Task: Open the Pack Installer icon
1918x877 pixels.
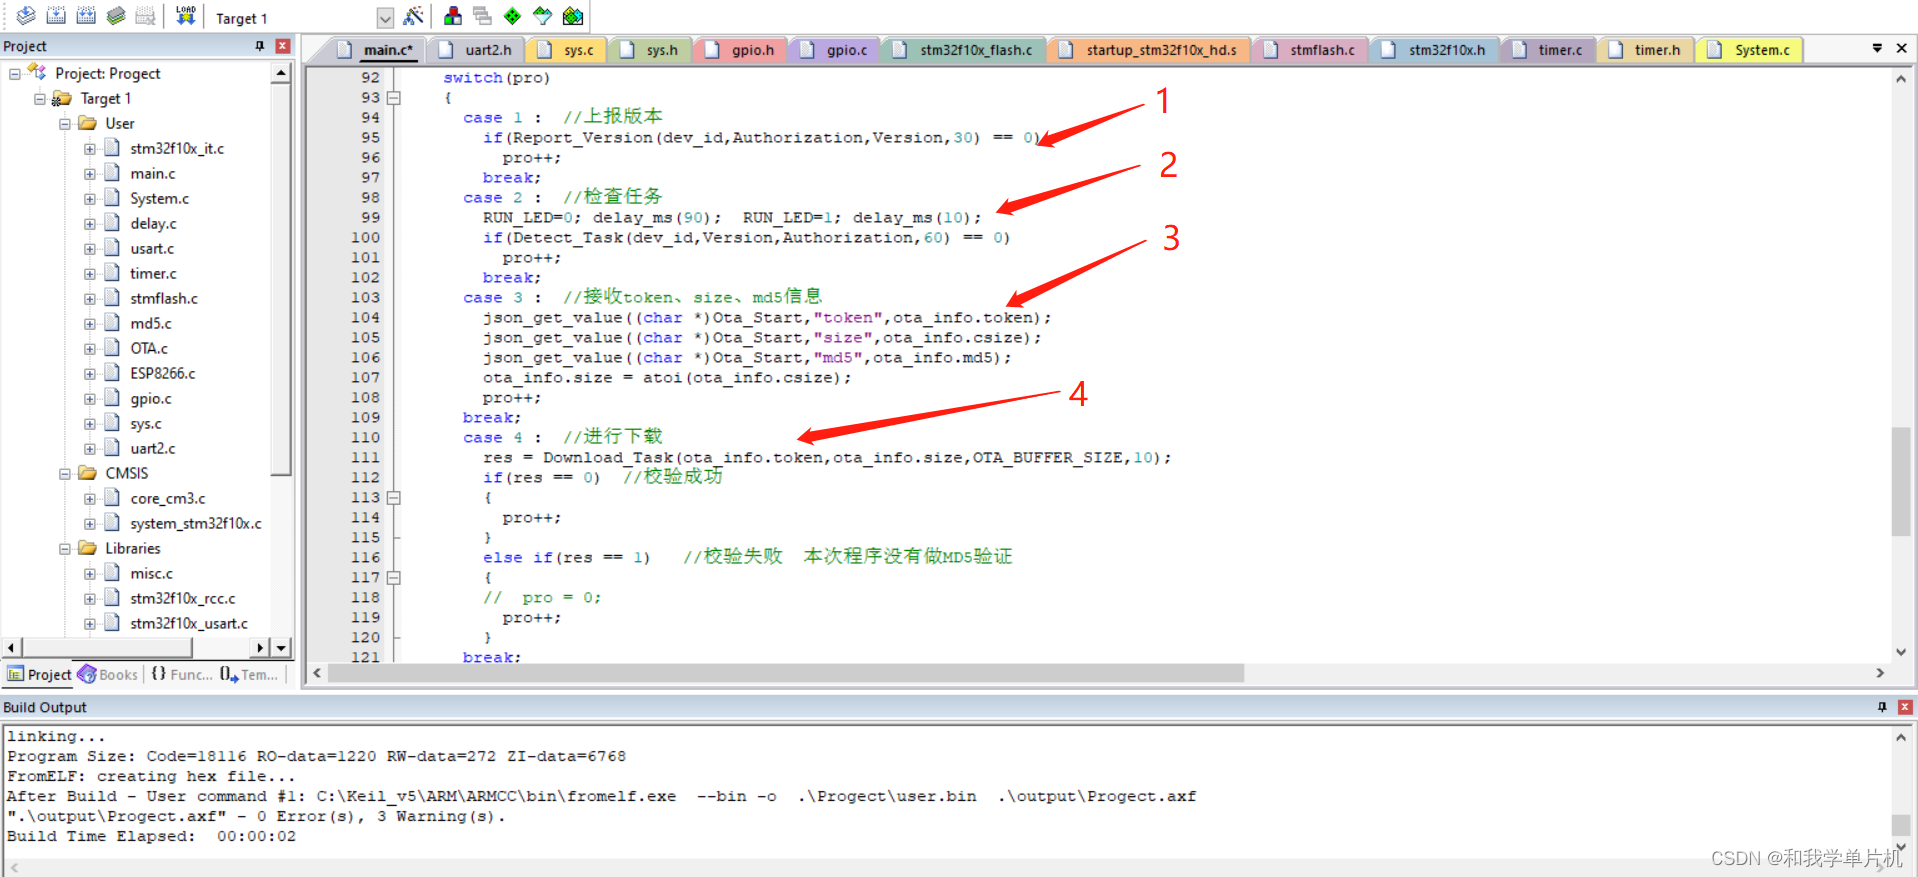Action: [573, 16]
